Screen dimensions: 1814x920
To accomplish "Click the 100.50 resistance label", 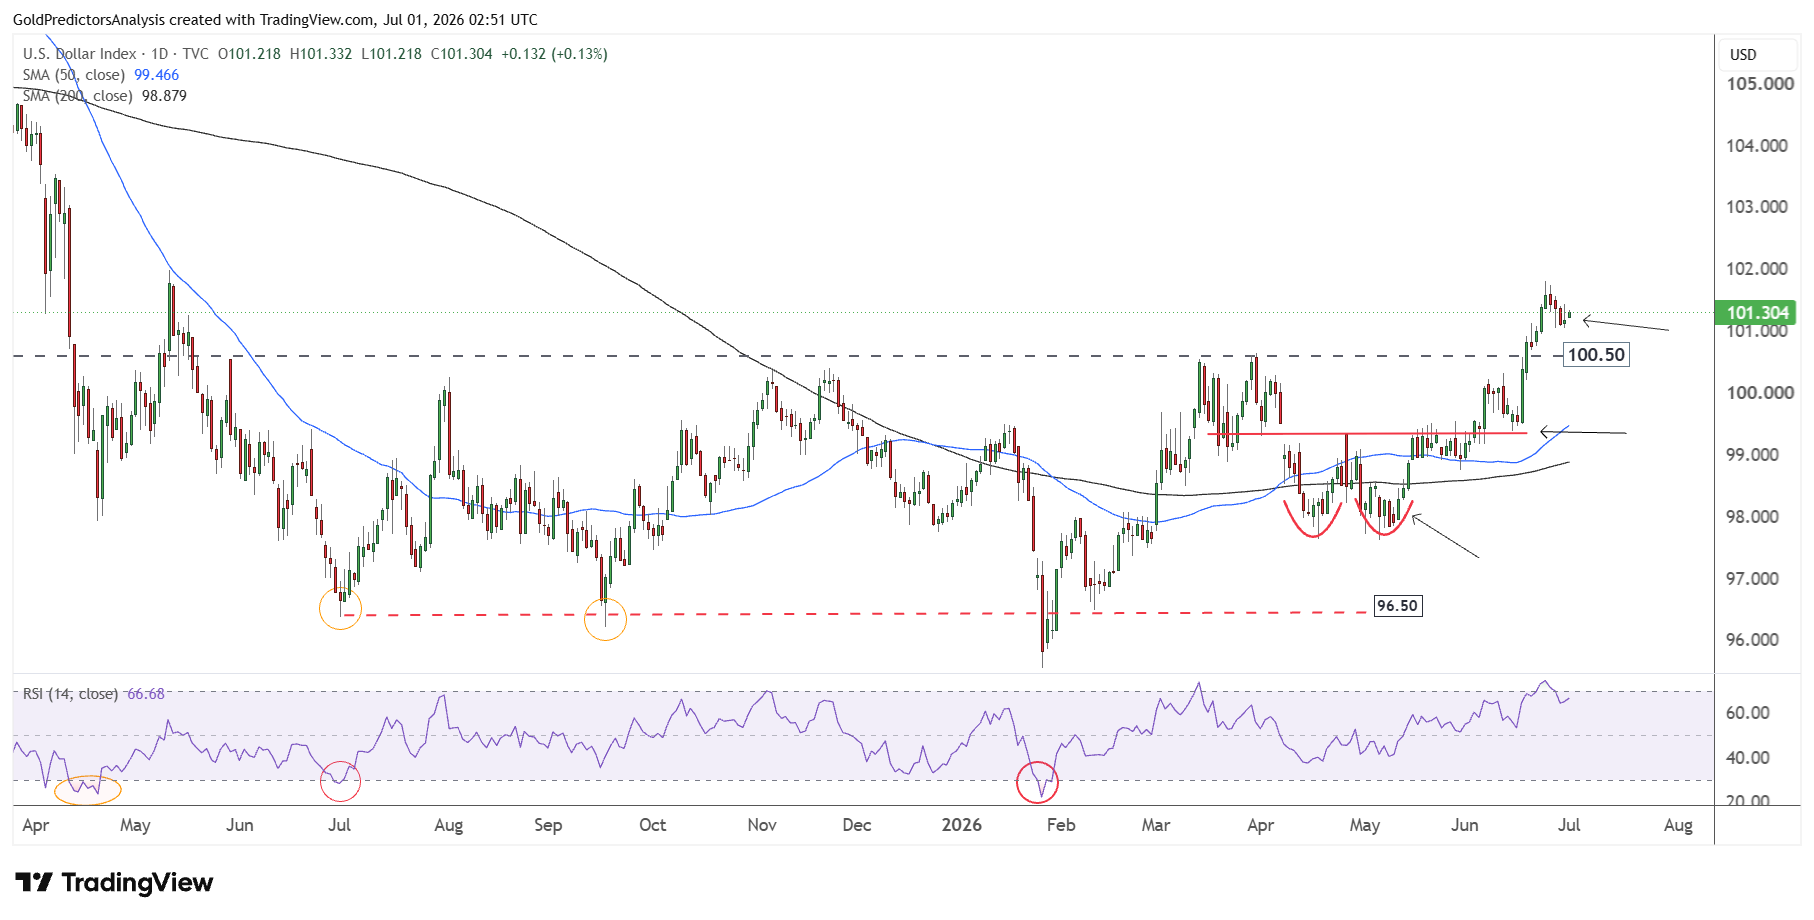I will click(x=1596, y=355).
